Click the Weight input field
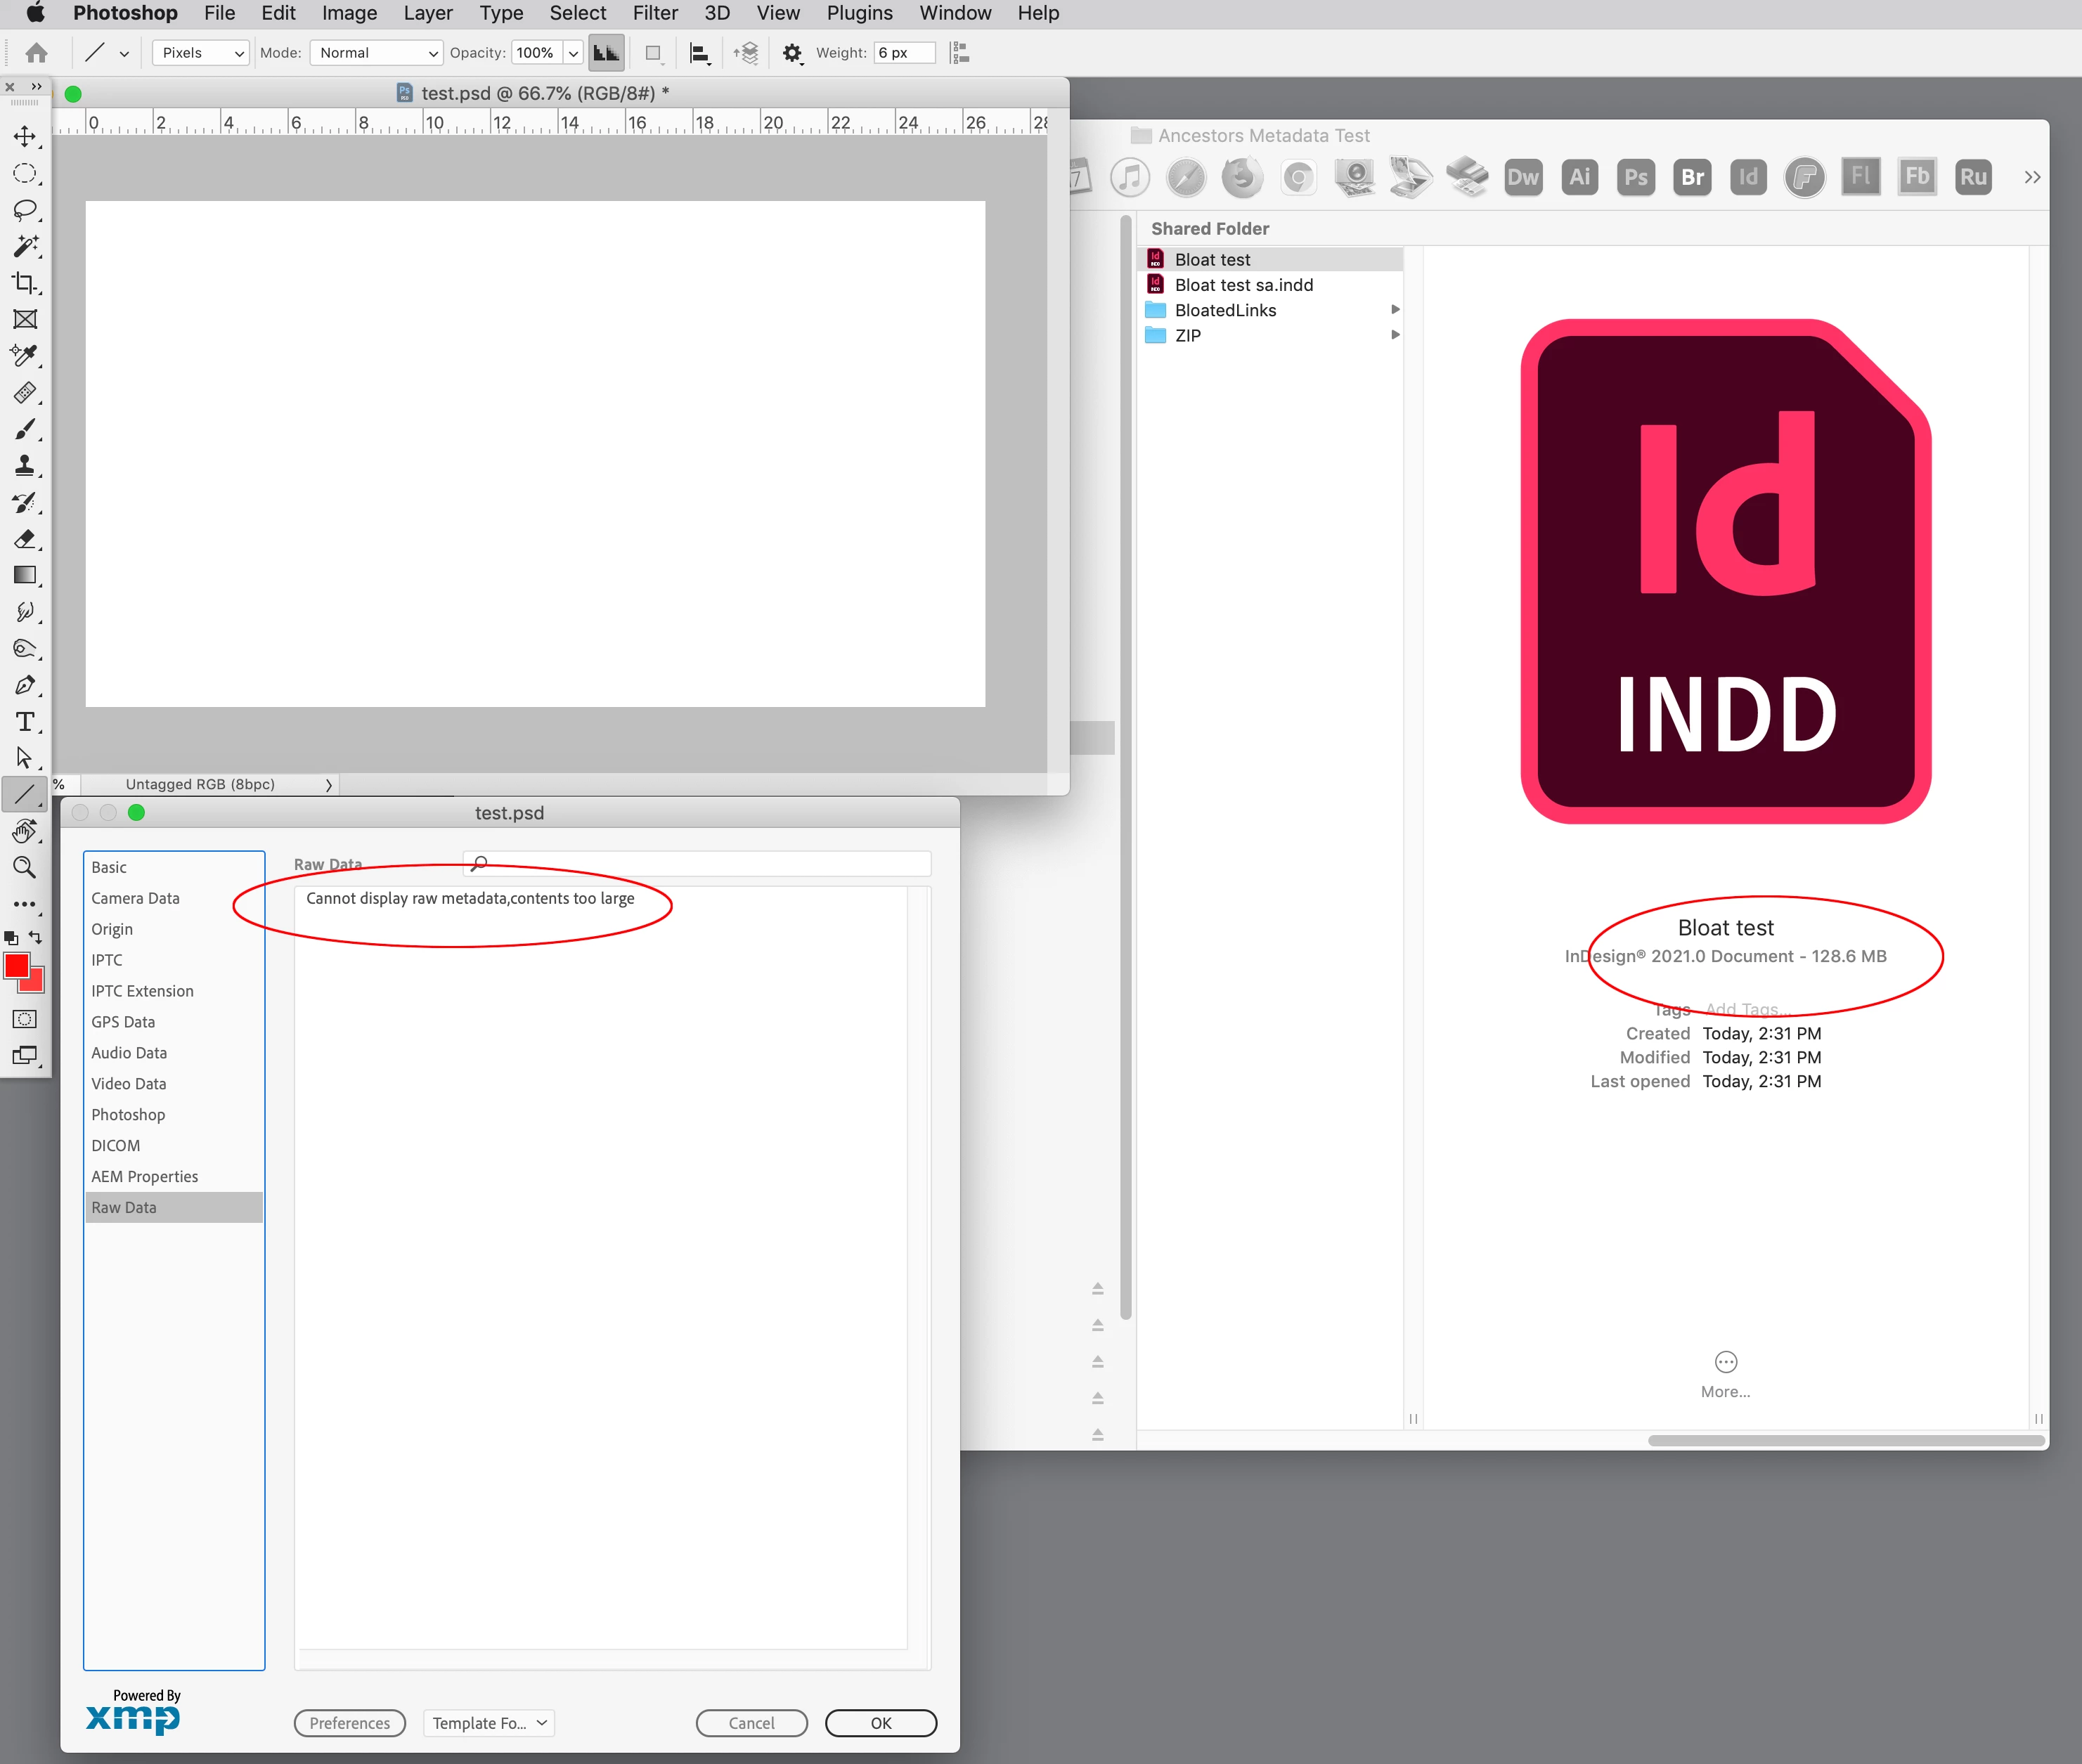 pos(904,53)
